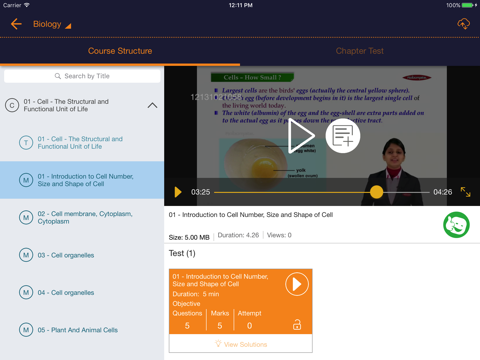Open the Biology subject dropdown
Image resolution: width=480 pixels, height=360 pixels.
click(x=52, y=24)
